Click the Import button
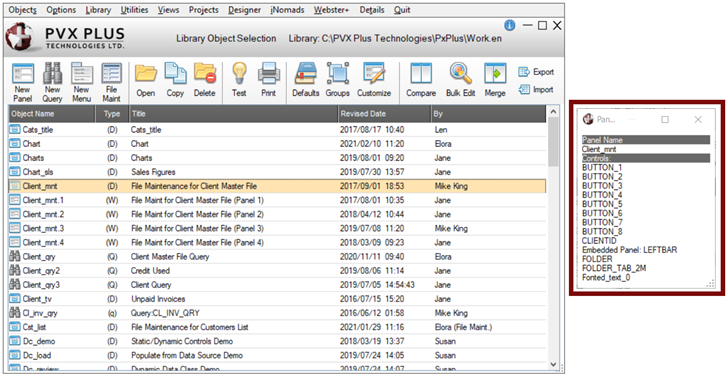The image size is (728, 376). [536, 90]
